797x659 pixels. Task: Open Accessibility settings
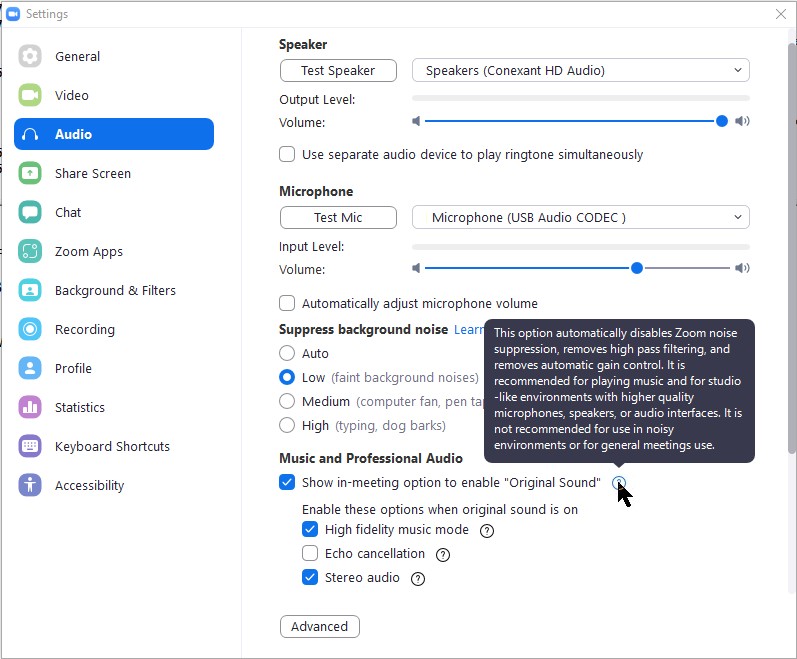(x=114, y=485)
